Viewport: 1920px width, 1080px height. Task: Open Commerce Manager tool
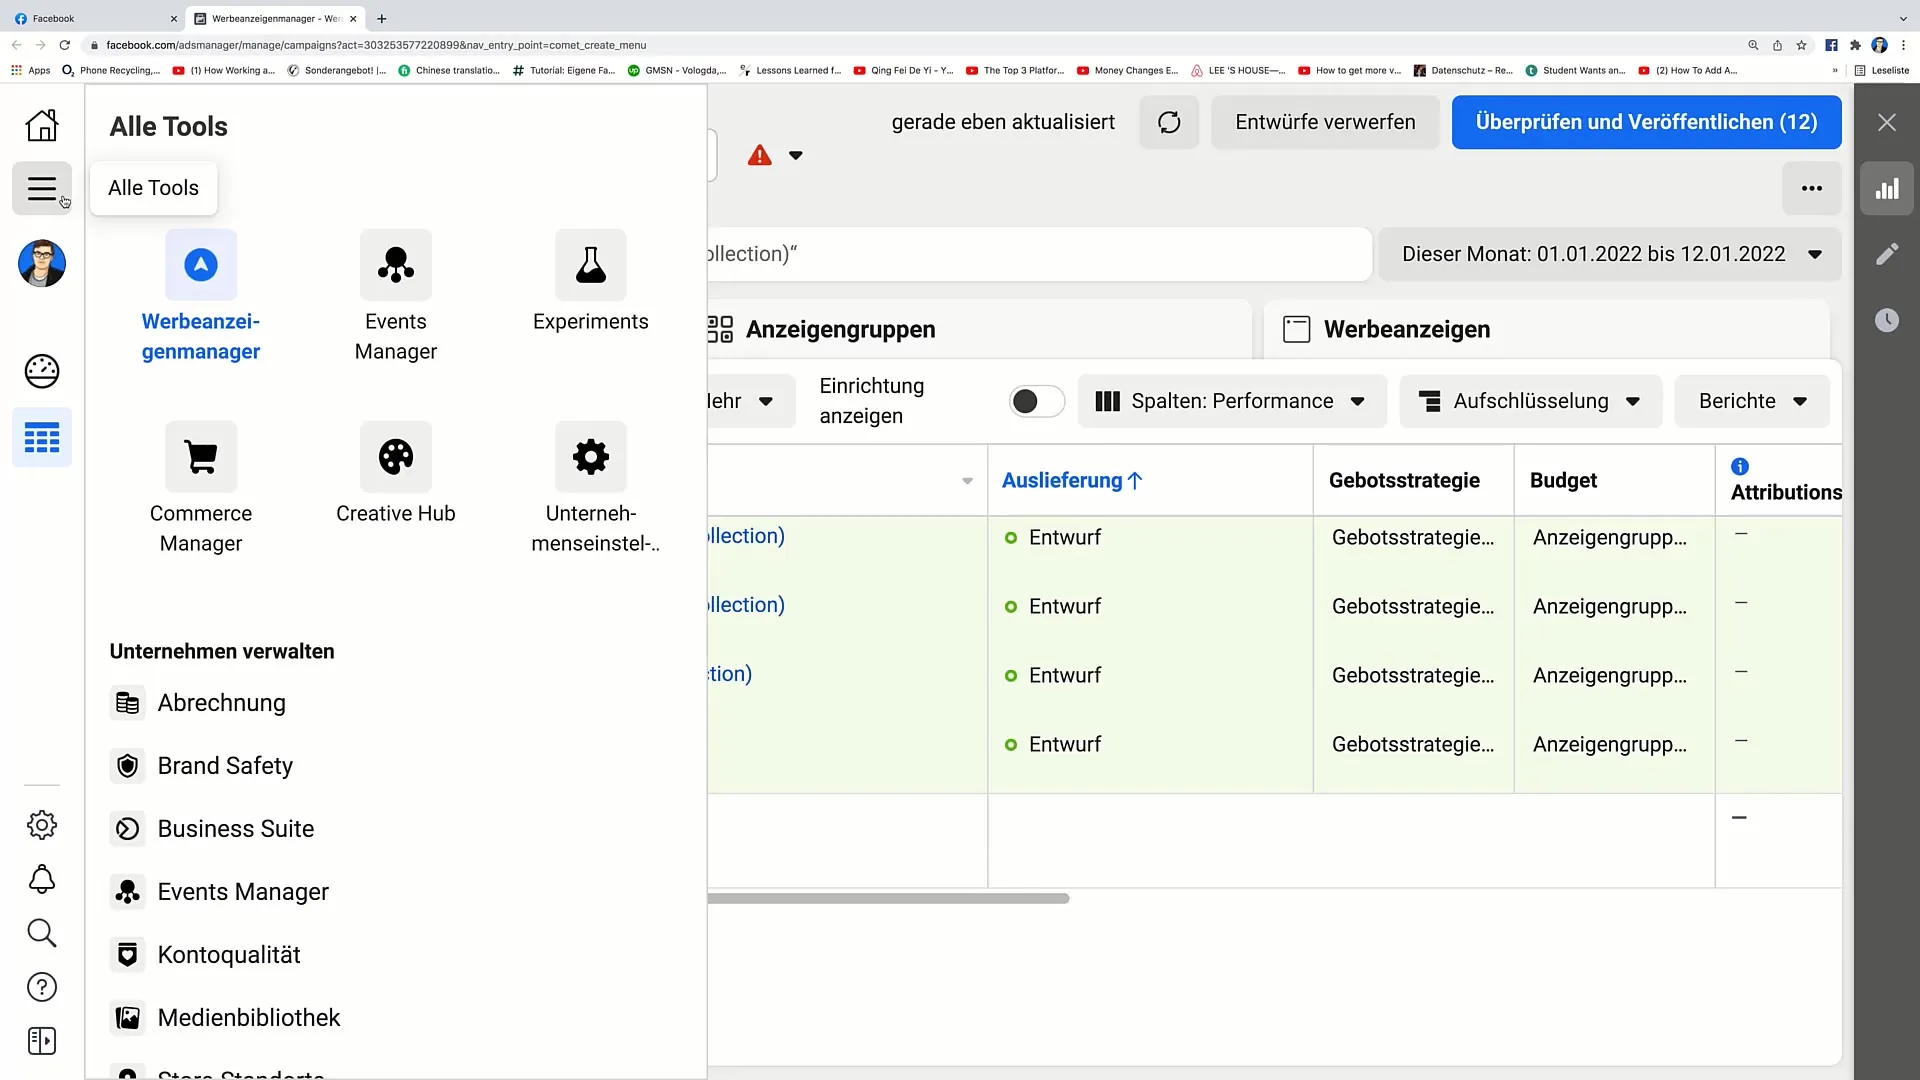[x=200, y=488]
